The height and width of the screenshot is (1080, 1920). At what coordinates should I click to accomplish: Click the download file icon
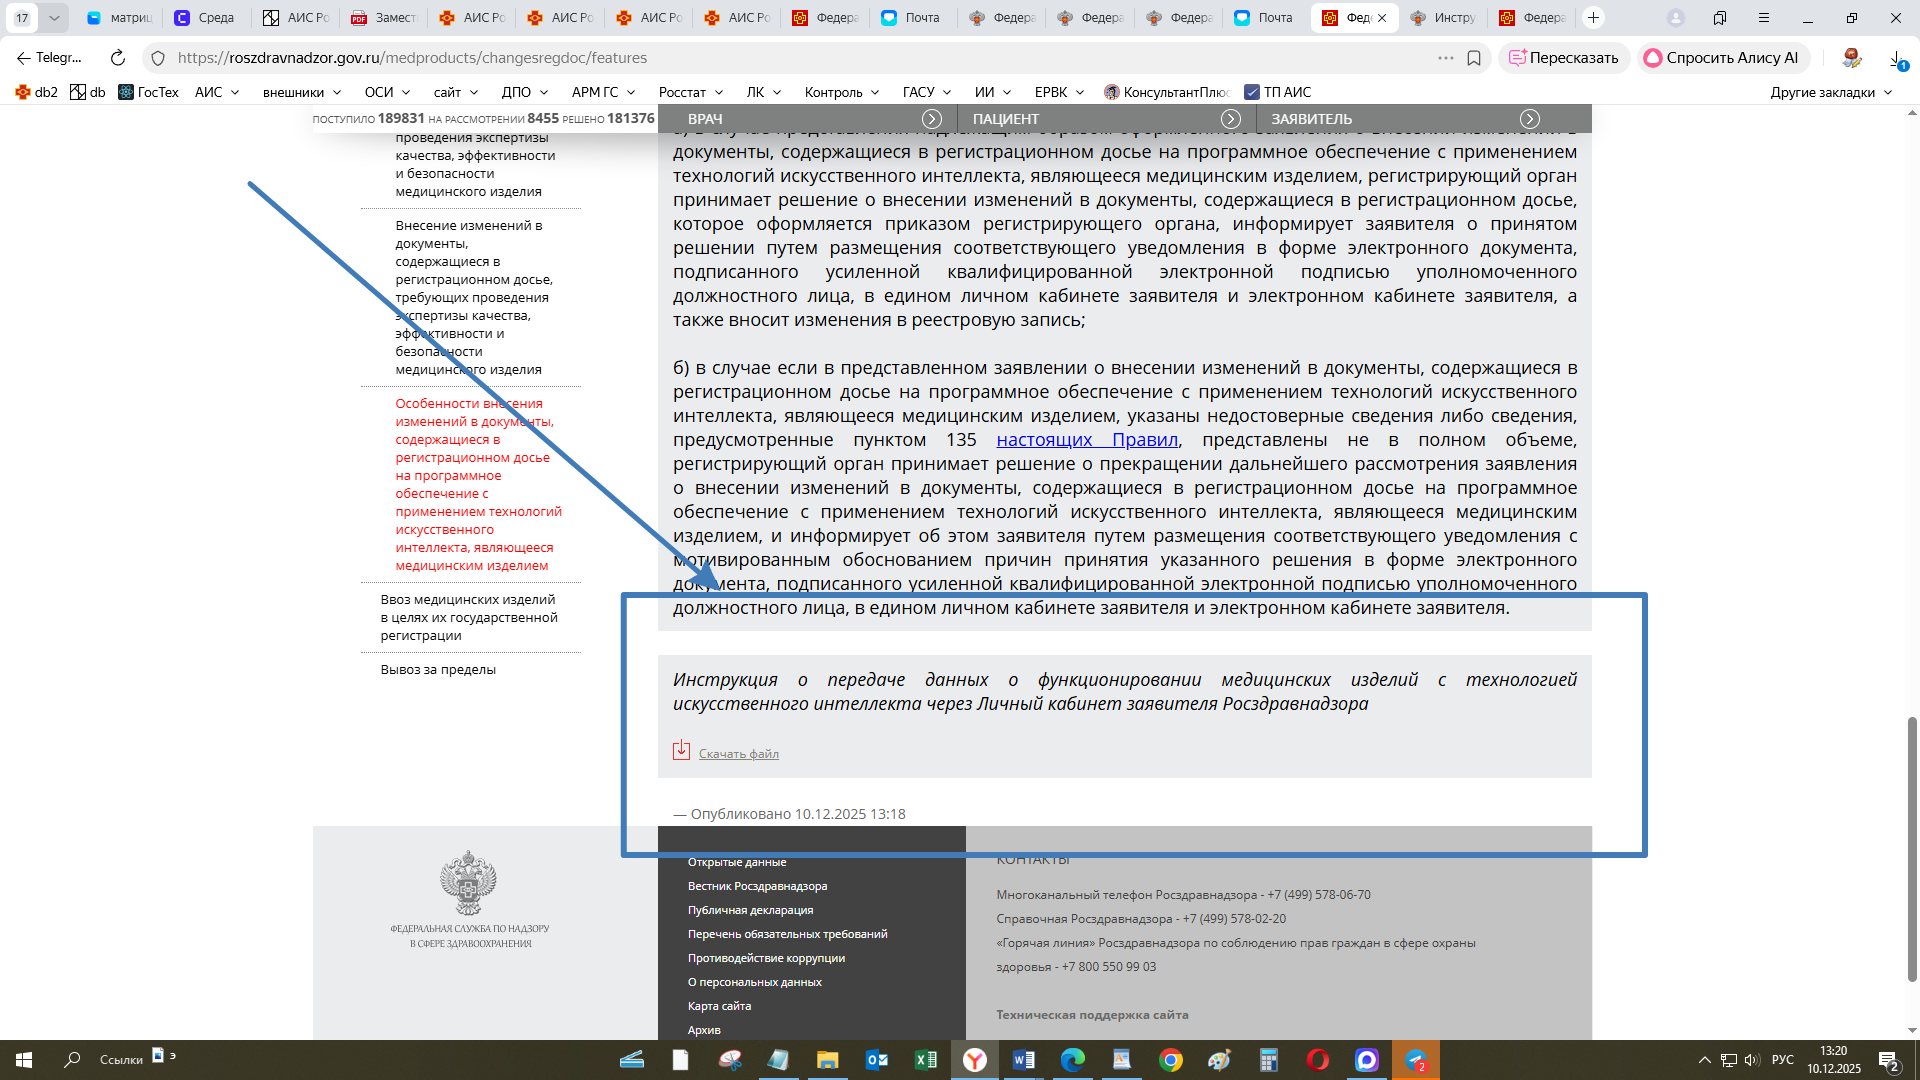pos(682,750)
